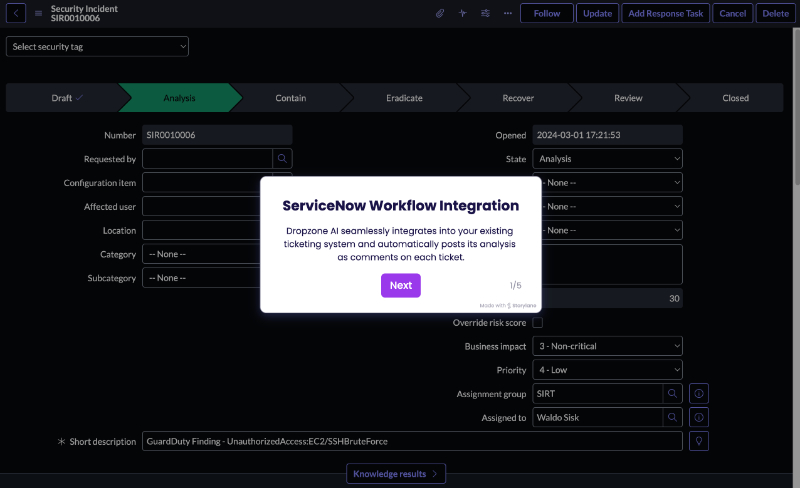This screenshot has width=800, height=488.
Task: Click the Follow button
Action: coord(547,13)
